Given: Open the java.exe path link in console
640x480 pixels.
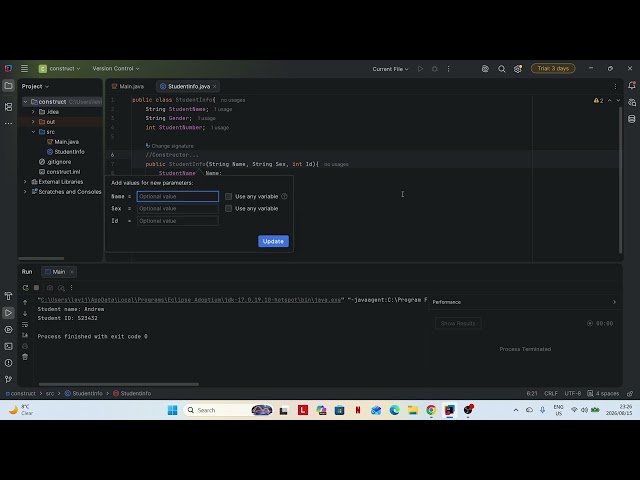Looking at the screenshot, I should [190, 300].
